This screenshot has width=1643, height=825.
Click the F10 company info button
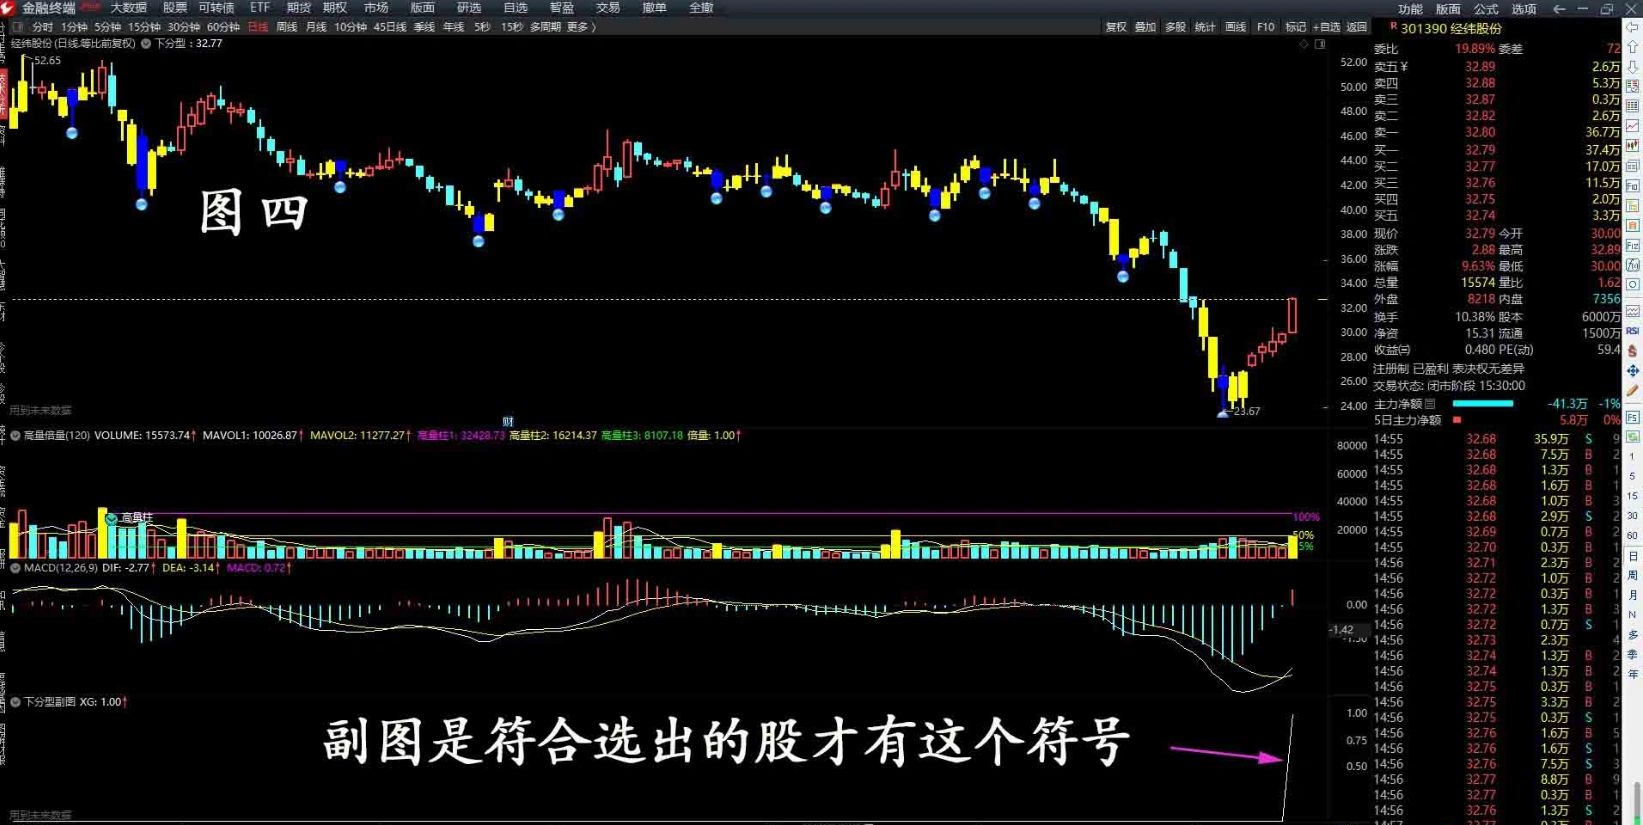pos(1265,27)
